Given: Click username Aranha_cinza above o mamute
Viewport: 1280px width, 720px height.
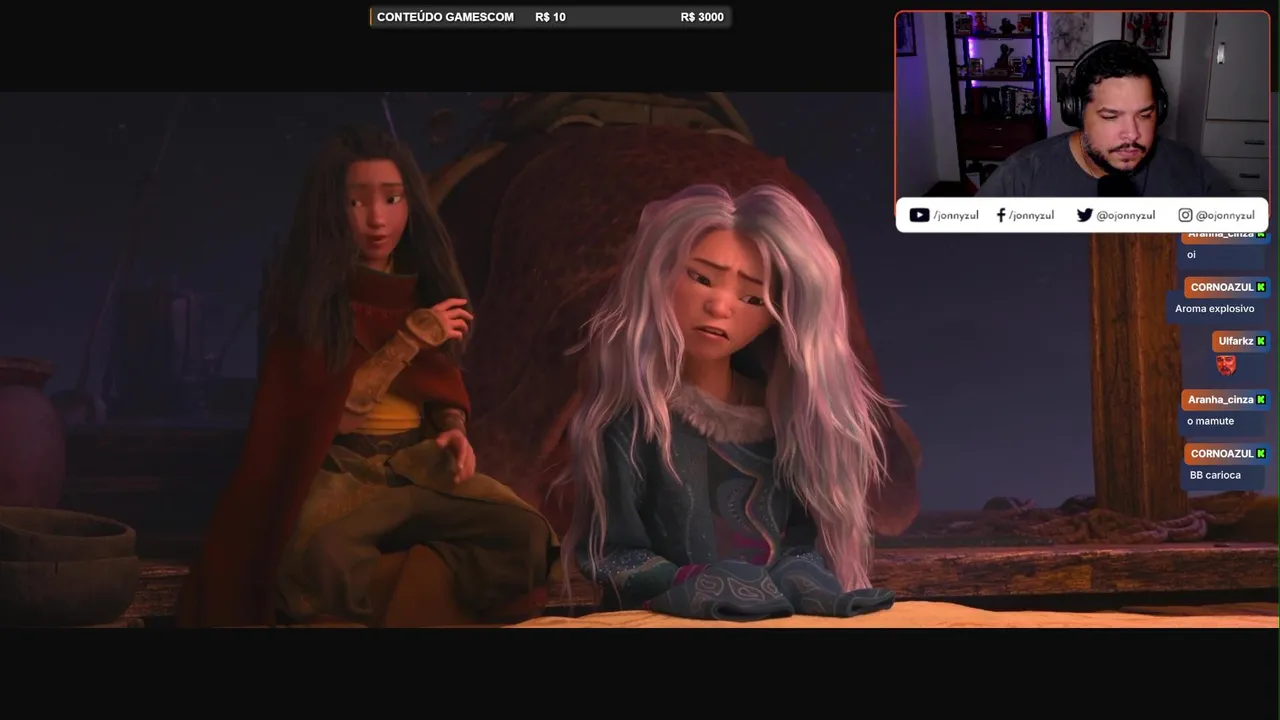Looking at the screenshot, I should pos(1221,399).
